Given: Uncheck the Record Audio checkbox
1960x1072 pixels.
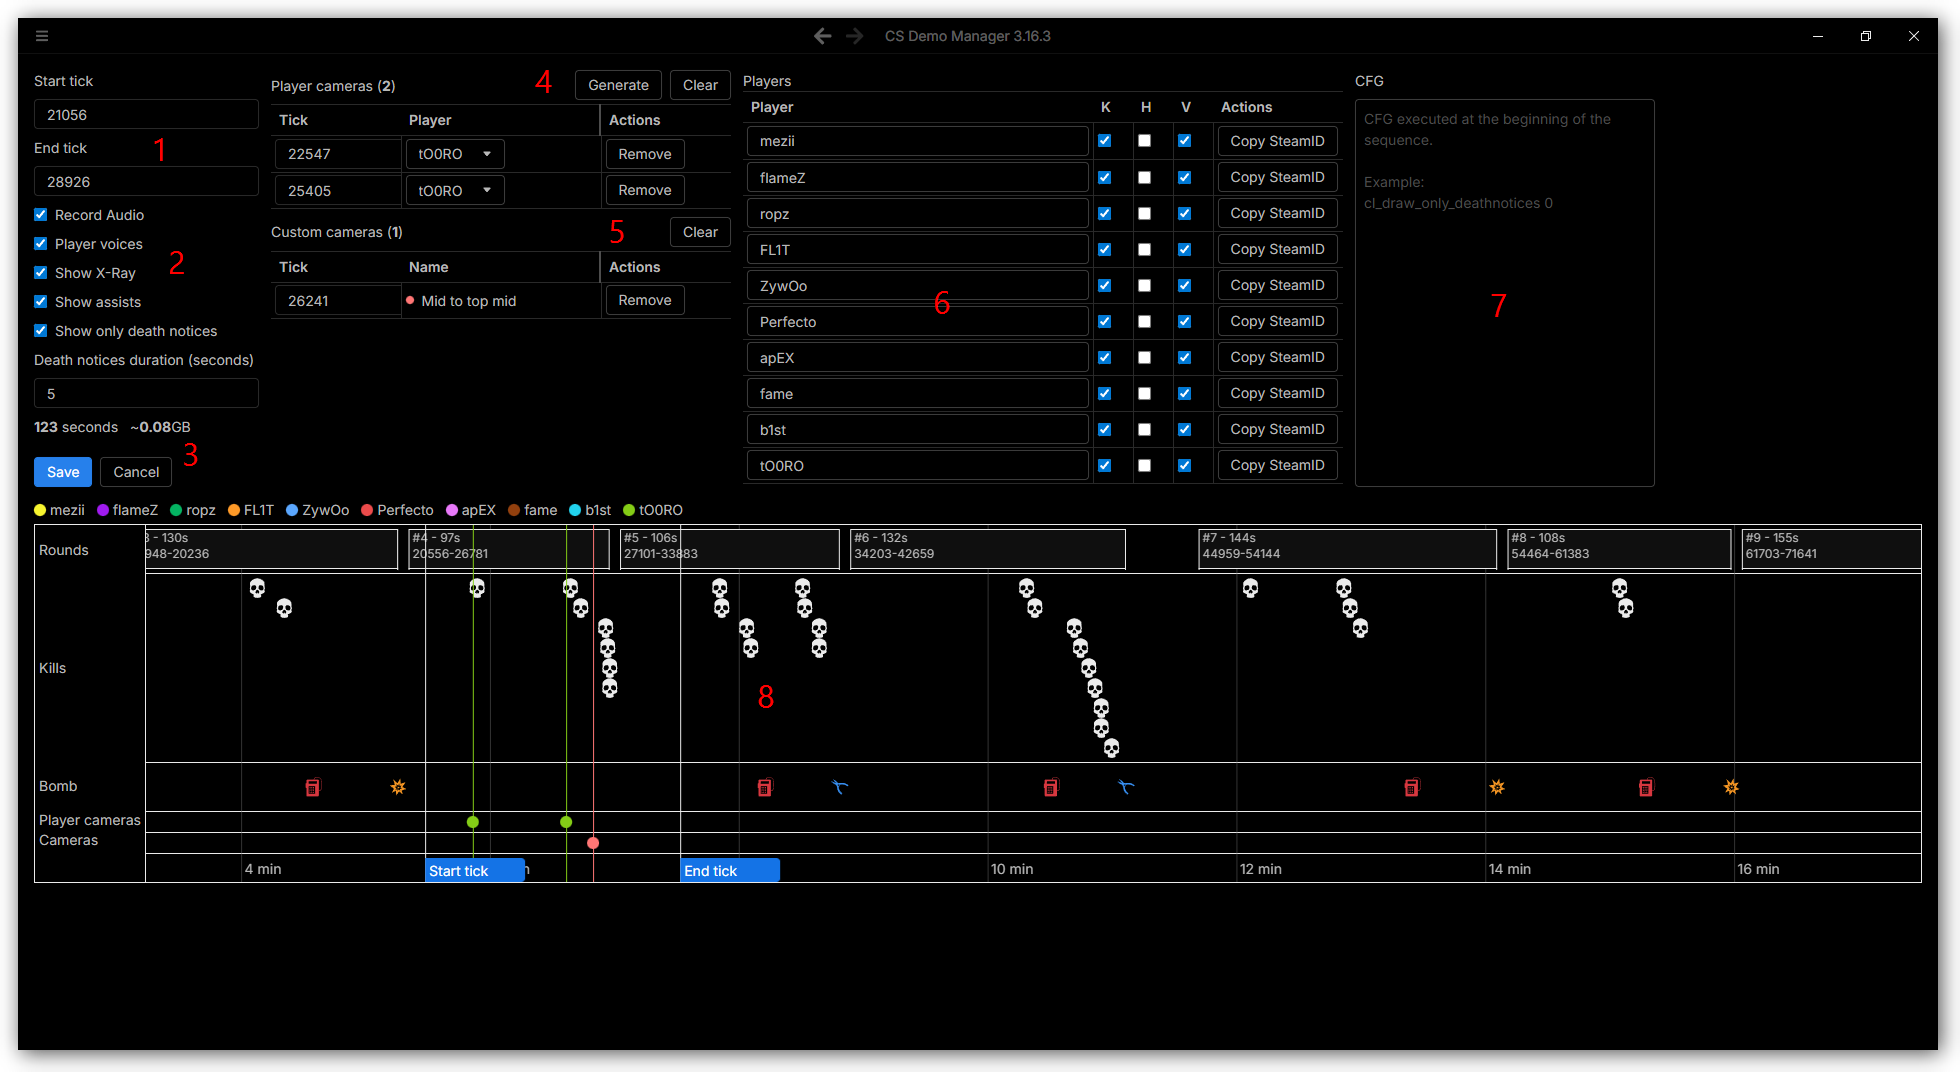Looking at the screenshot, I should 40,214.
